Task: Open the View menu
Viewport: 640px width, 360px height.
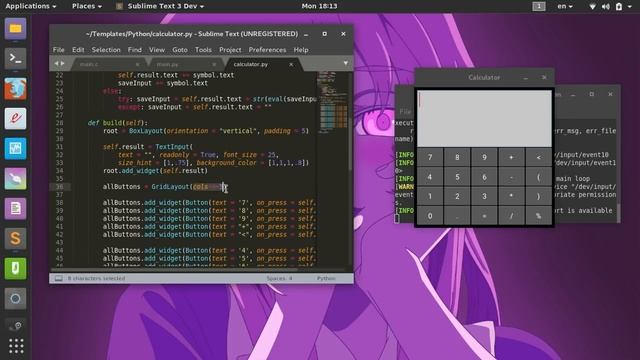Action: (157, 50)
